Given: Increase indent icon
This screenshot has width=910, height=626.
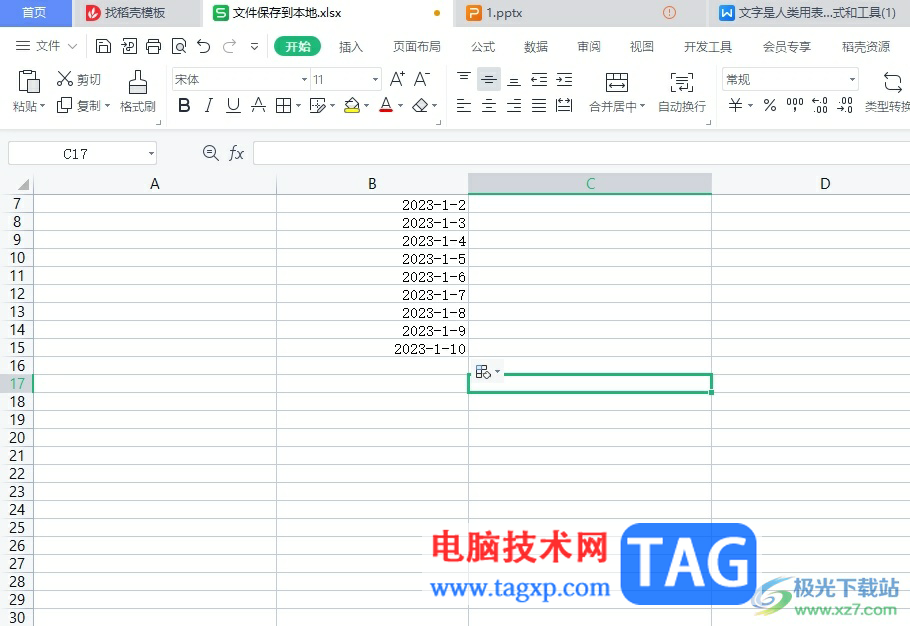Looking at the screenshot, I should pos(564,79).
